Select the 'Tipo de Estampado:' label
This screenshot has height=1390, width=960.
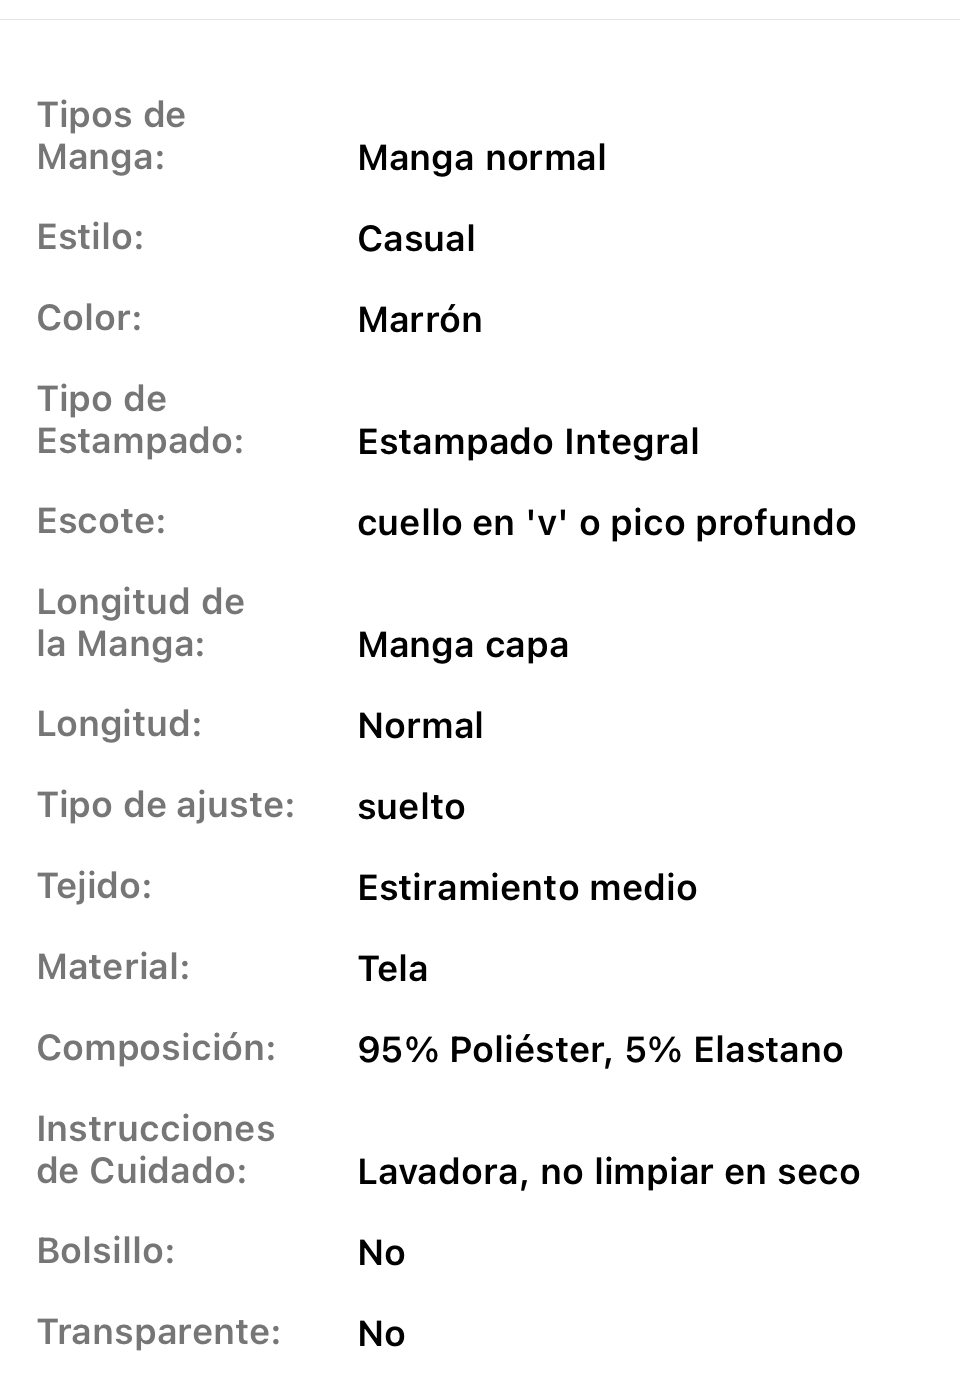click(x=140, y=420)
